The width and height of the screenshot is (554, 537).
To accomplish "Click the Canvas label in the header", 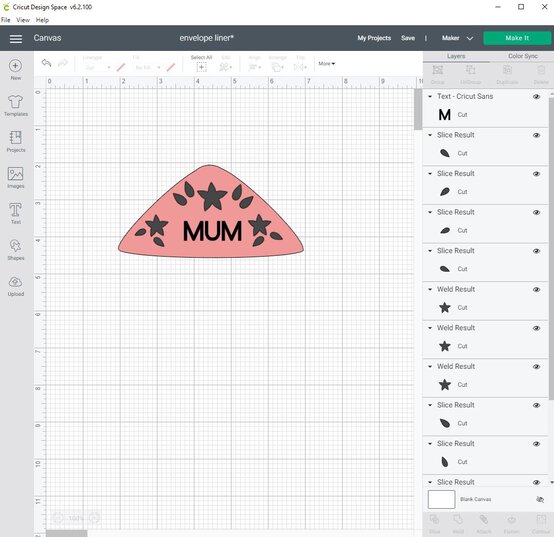I will (x=47, y=38).
